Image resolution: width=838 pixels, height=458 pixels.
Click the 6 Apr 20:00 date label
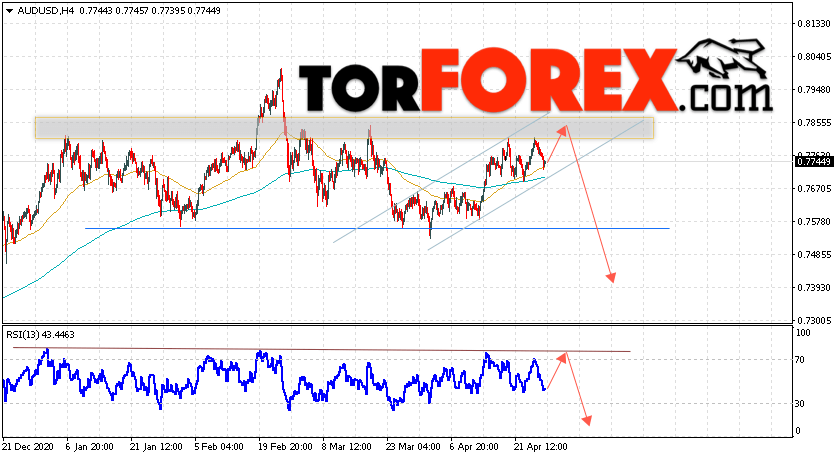(x=474, y=447)
